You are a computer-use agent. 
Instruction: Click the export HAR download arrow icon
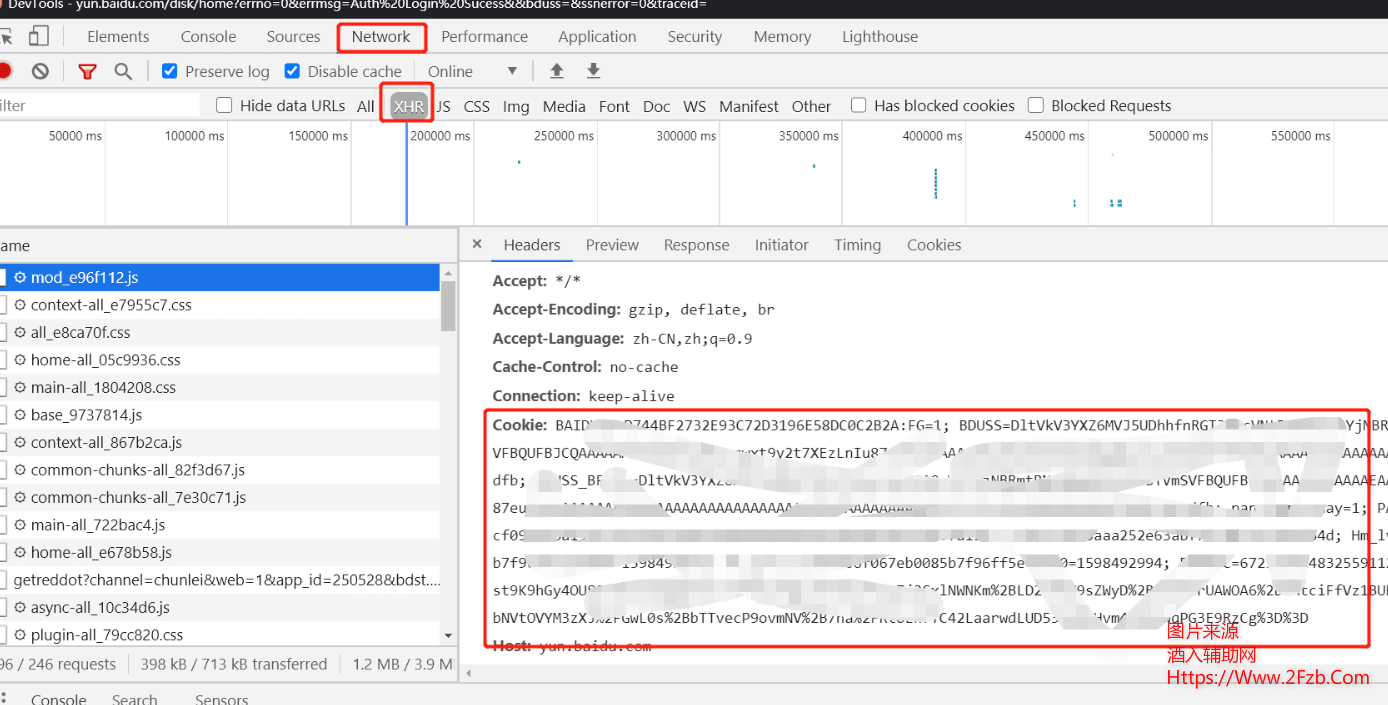(x=593, y=71)
